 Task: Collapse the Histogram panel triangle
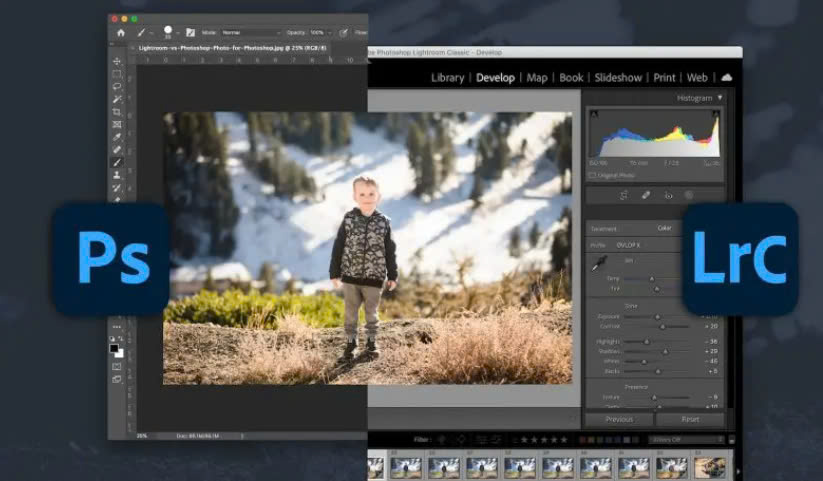pos(720,98)
